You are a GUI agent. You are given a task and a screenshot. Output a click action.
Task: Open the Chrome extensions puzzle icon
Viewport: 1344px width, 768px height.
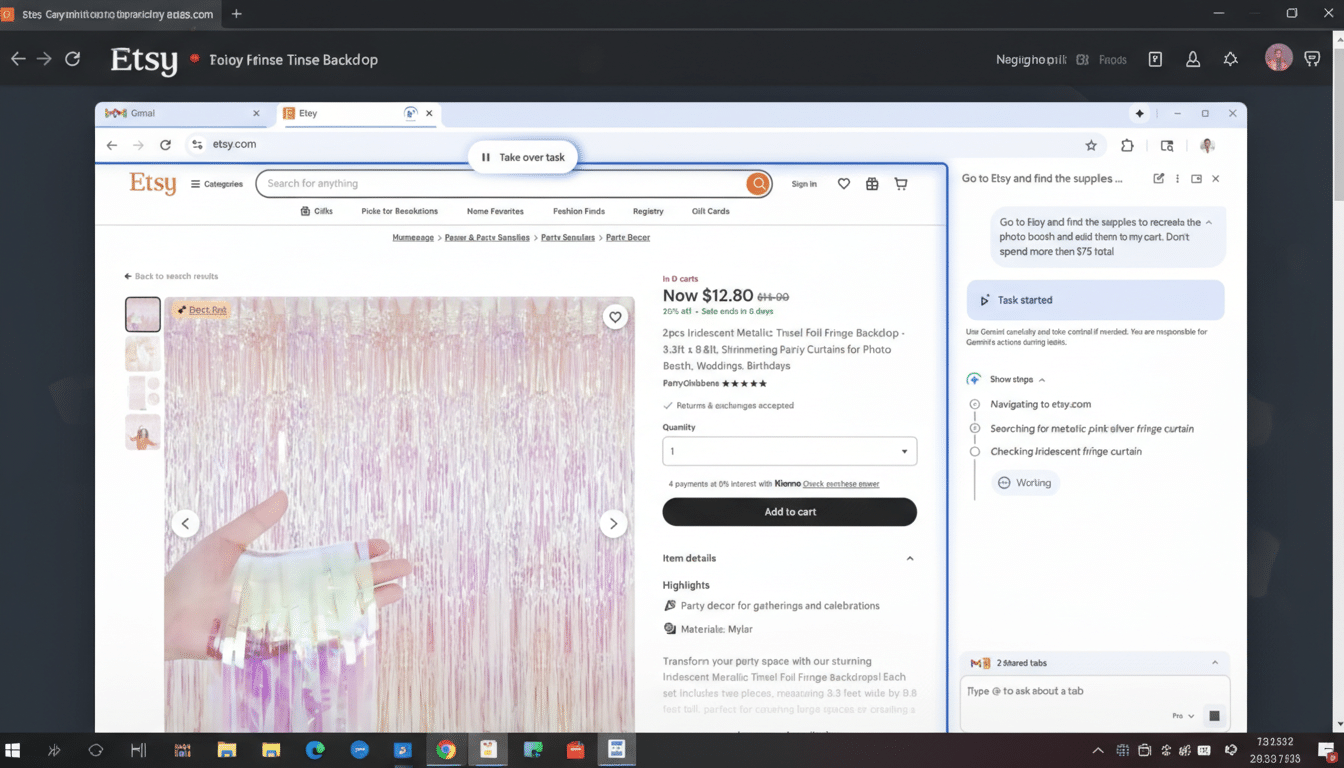pyautogui.click(x=1127, y=145)
